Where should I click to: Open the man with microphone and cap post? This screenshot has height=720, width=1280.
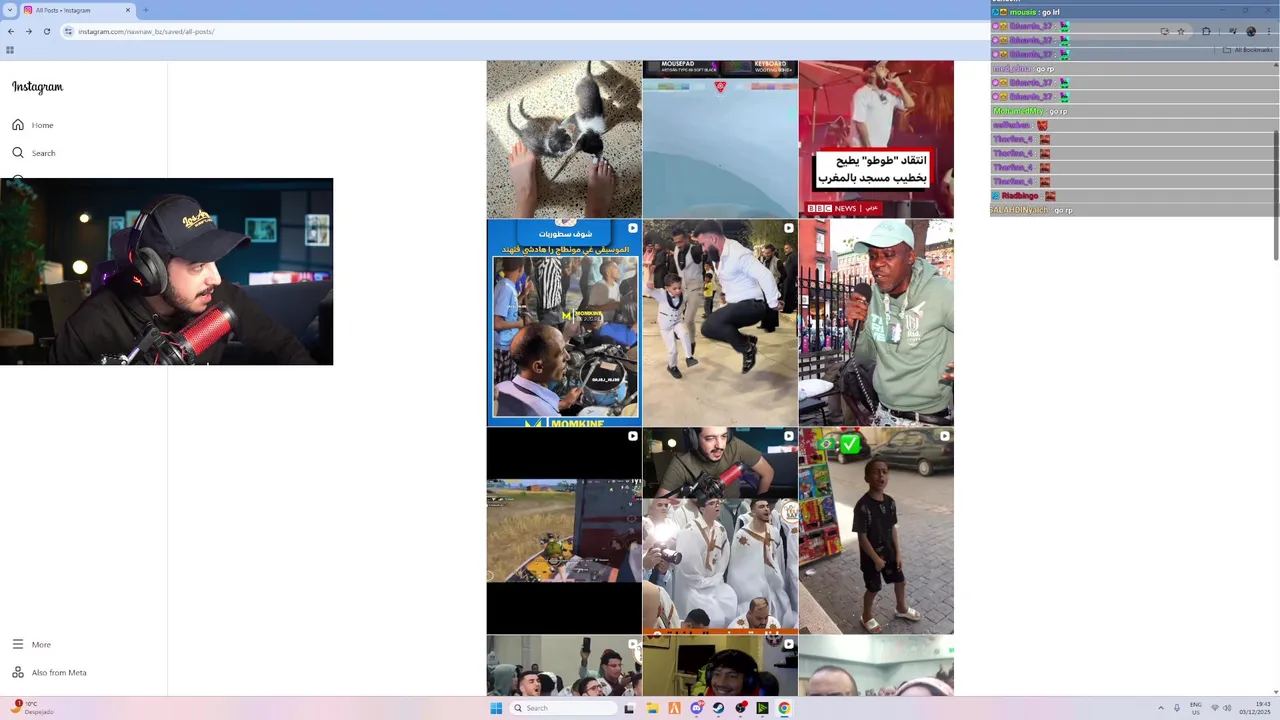point(876,323)
